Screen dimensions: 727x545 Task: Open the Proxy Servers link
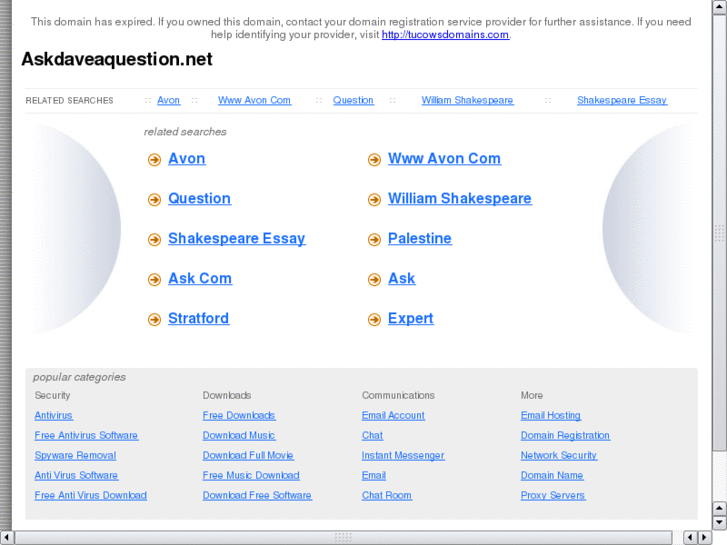tap(553, 495)
